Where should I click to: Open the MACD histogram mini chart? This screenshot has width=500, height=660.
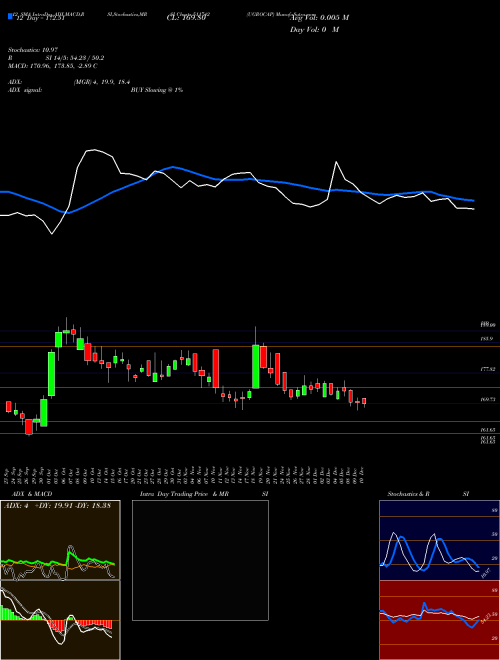click(x=60, y=620)
